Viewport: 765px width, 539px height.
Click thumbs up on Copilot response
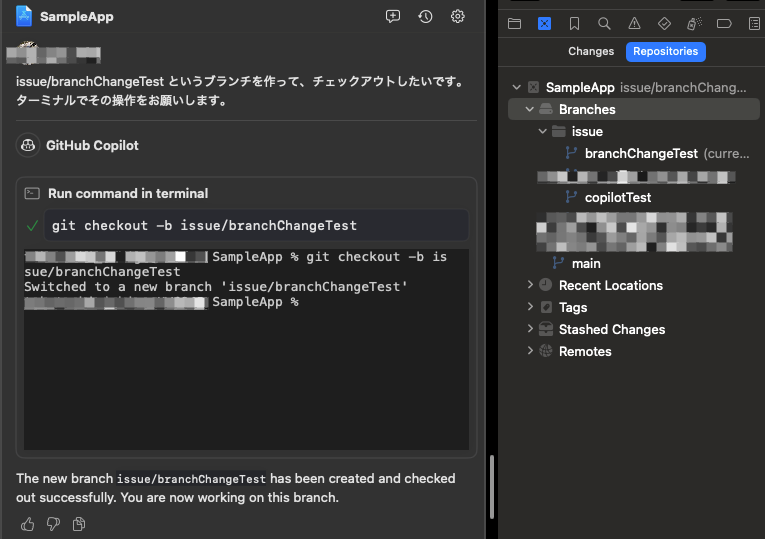click(x=28, y=524)
